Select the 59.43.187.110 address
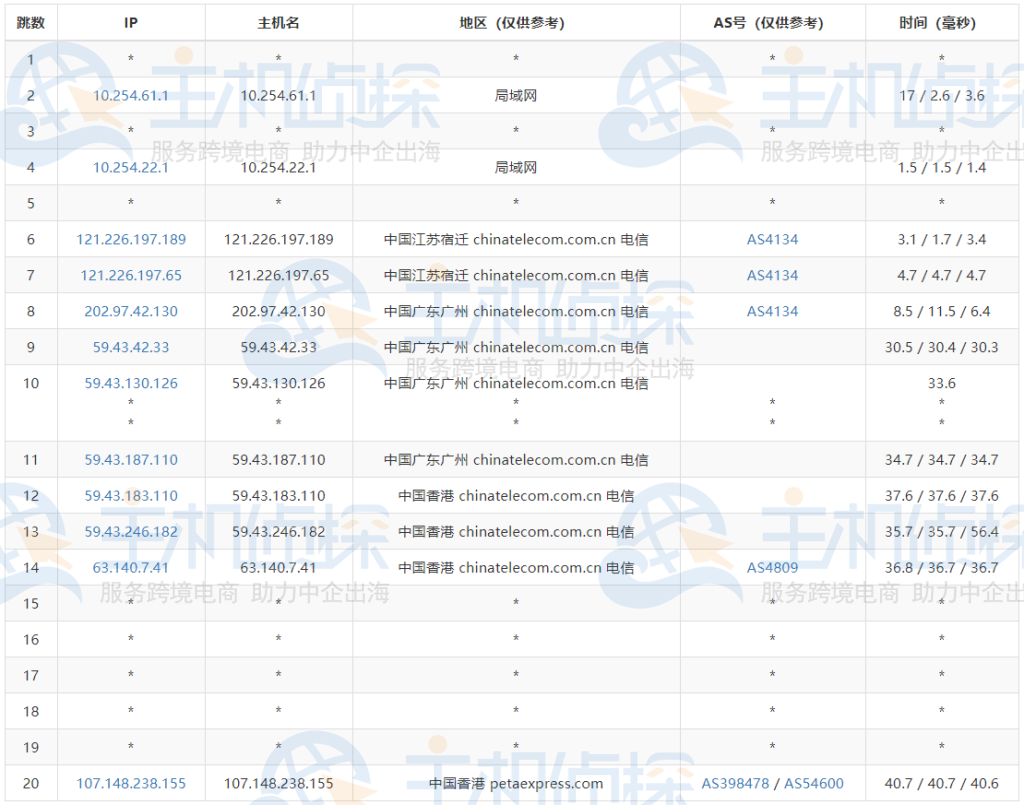Screen dimensions: 1024x805 [x=130, y=459]
